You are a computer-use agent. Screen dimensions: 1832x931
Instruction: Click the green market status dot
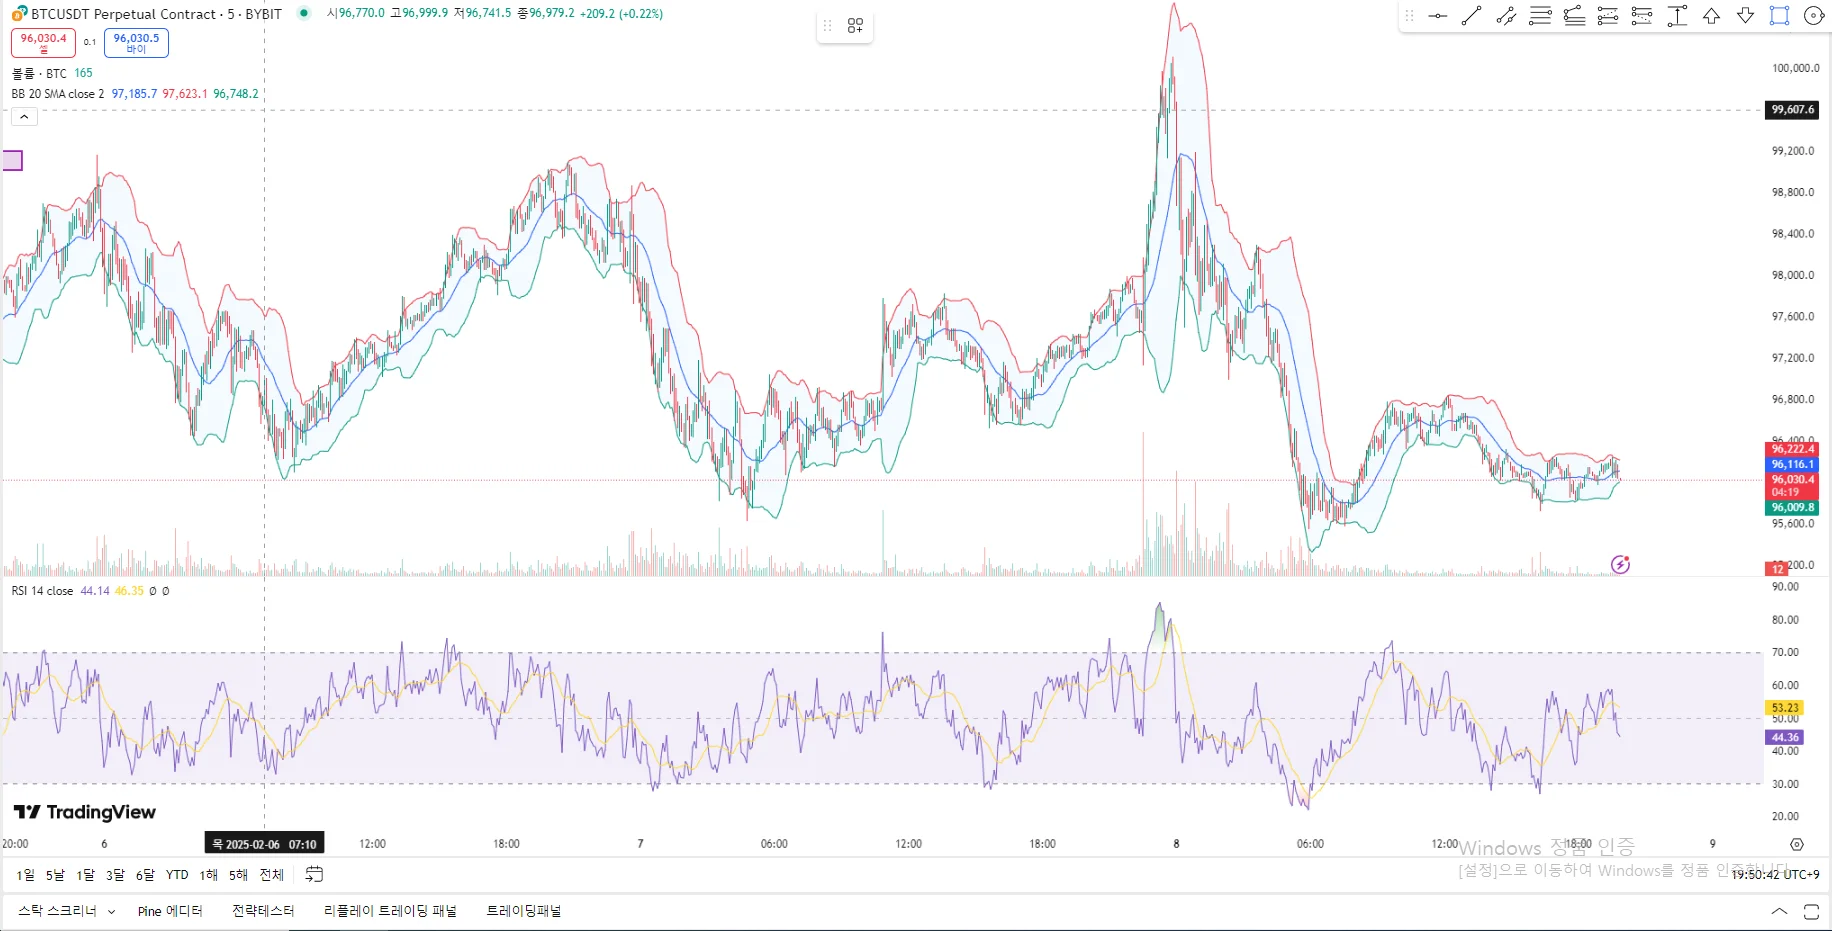coord(304,13)
